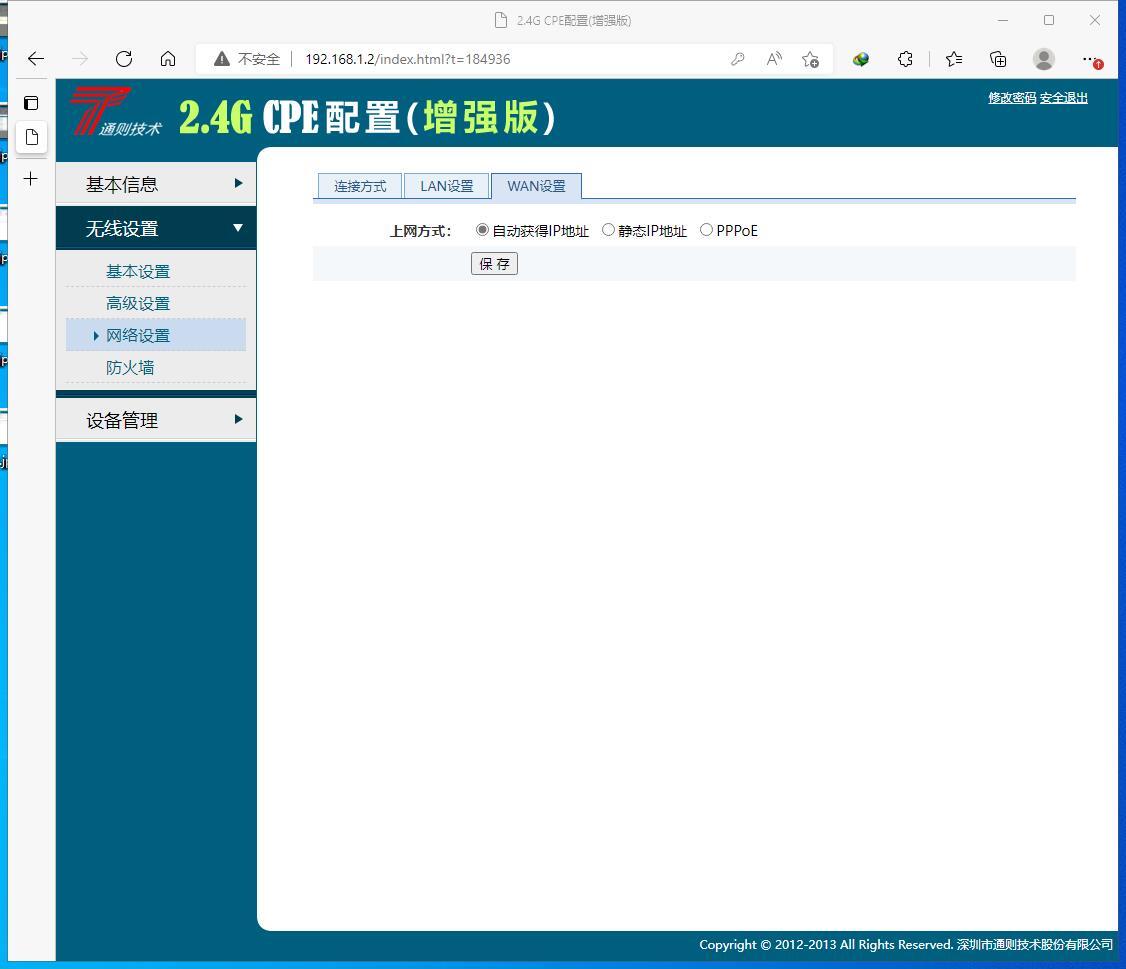Open a new tab with the plus icon
1126x969 pixels.
point(31,178)
